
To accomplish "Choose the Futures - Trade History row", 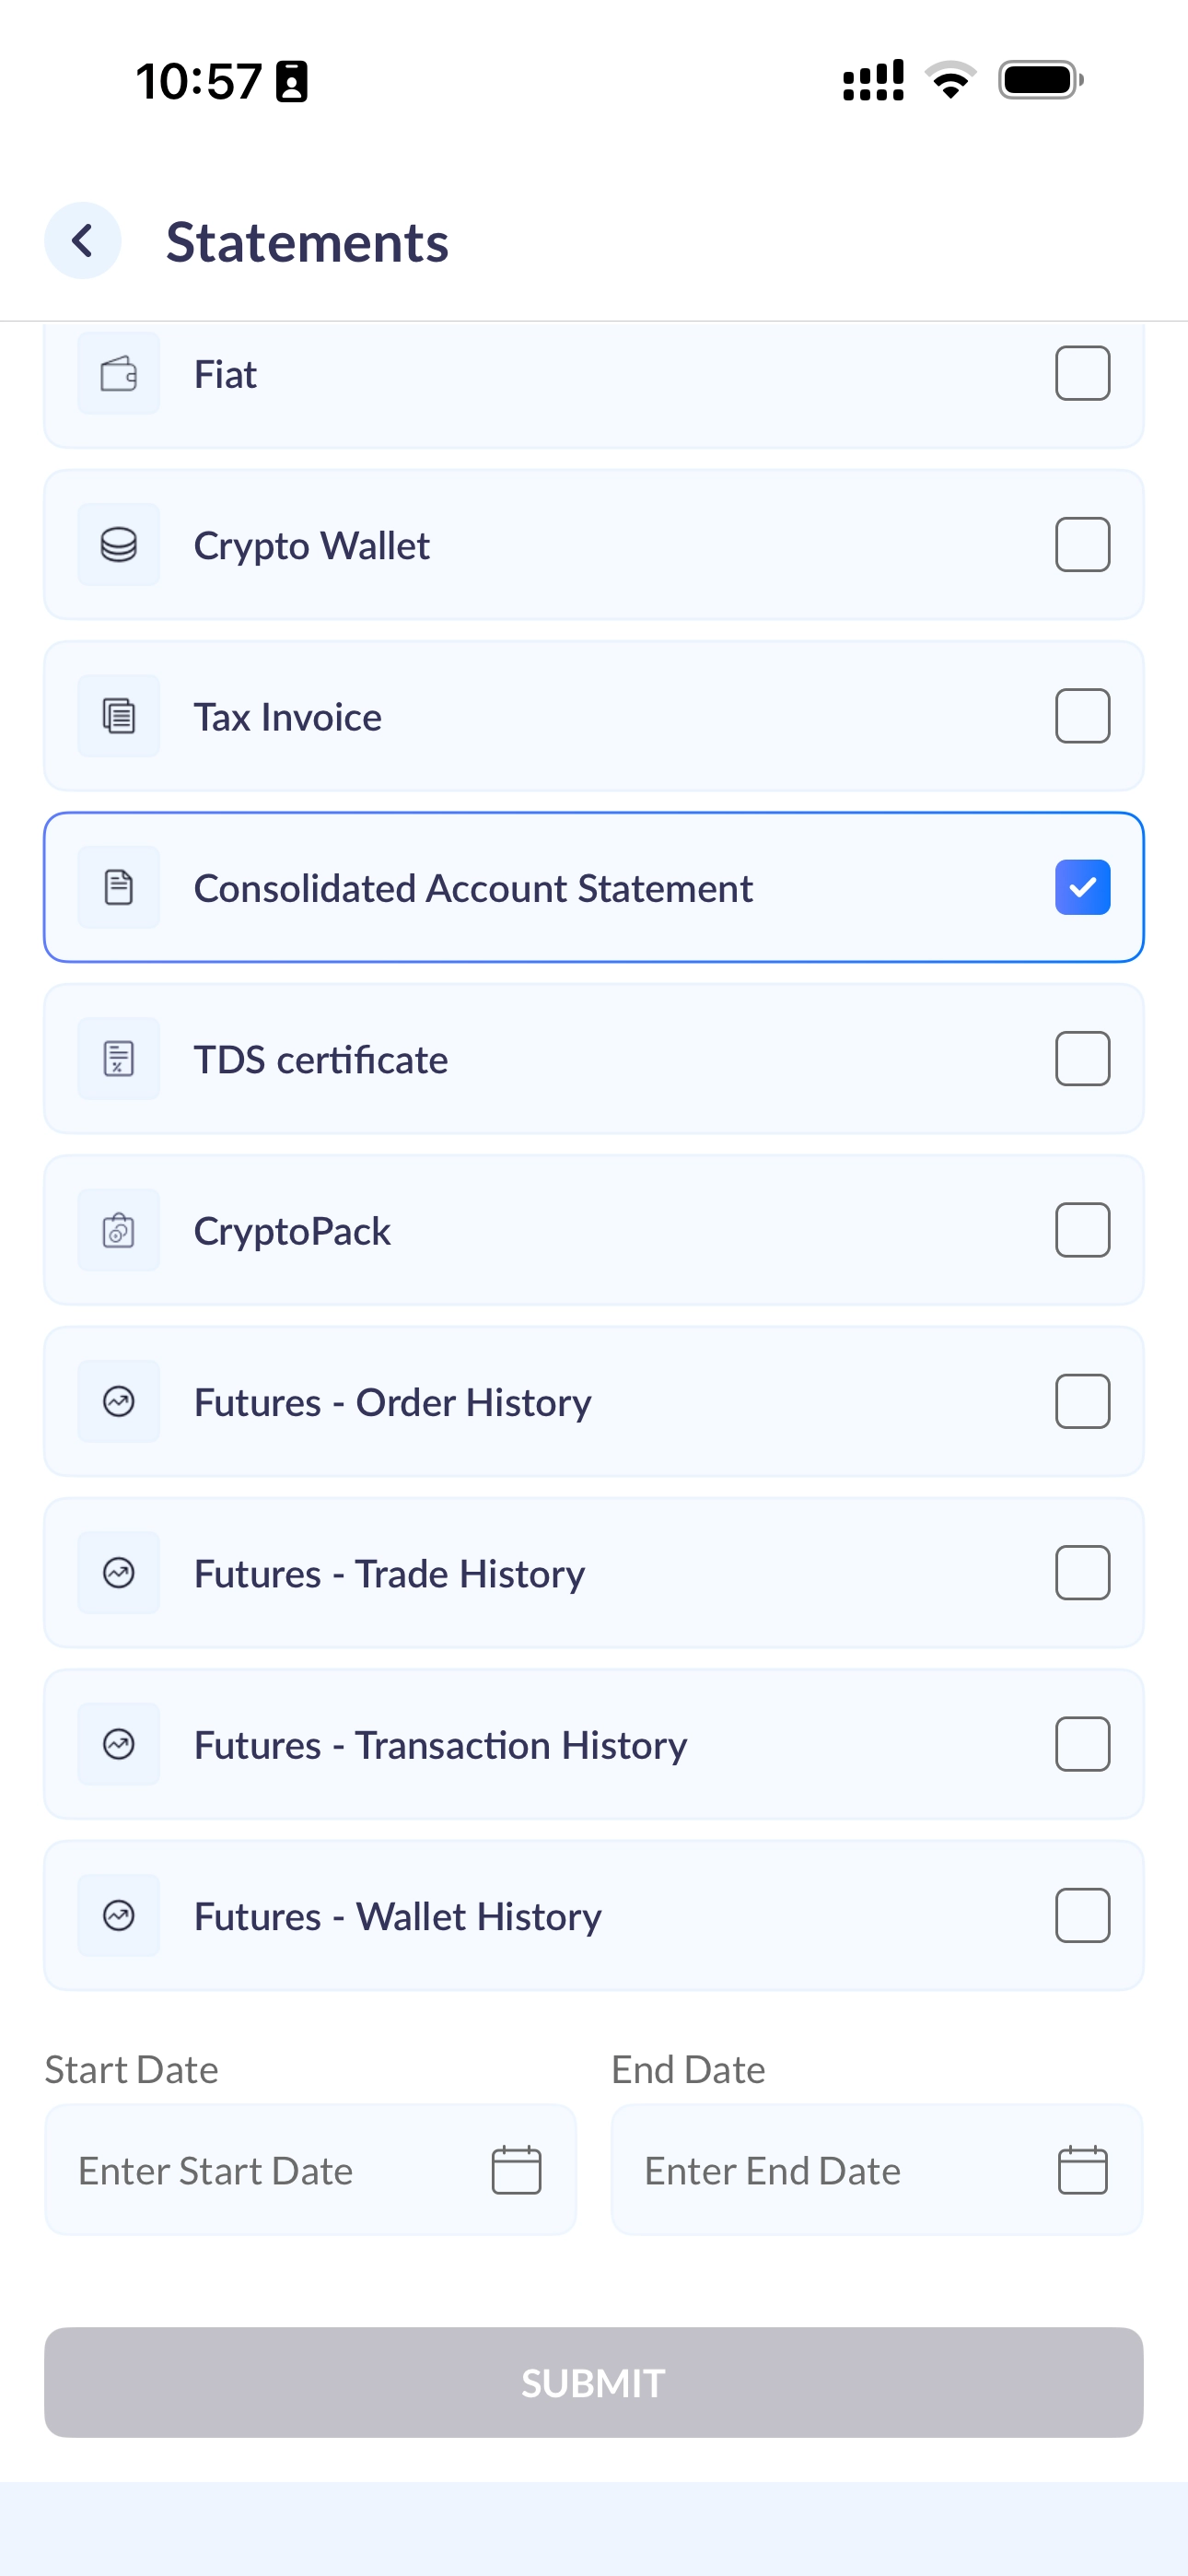I will (x=594, y=1573).
